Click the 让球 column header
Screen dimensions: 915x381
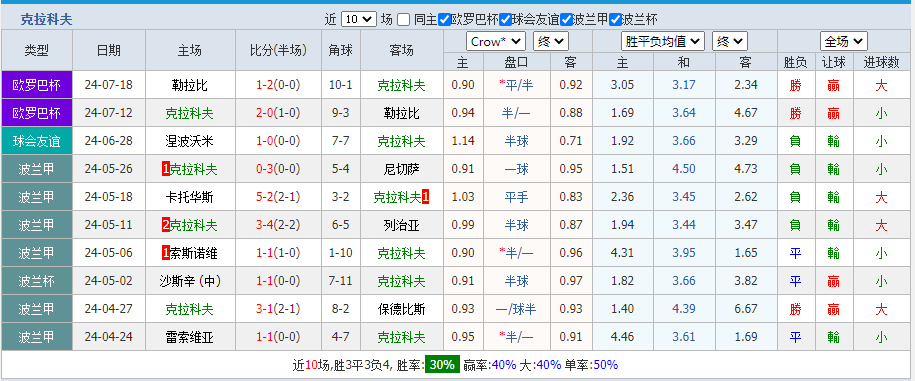pyautogui.click(x=833, y=62)
